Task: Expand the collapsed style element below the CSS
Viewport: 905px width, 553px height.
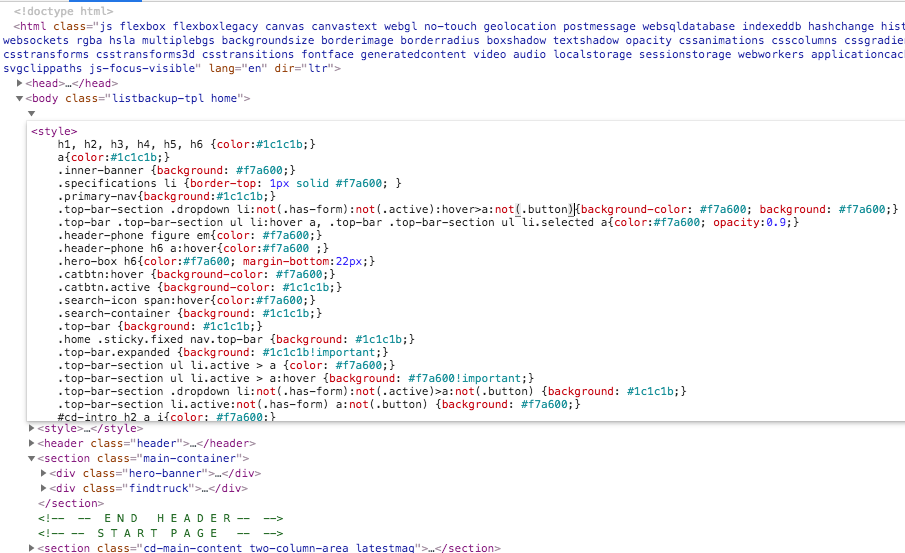Action: point(32,429)
